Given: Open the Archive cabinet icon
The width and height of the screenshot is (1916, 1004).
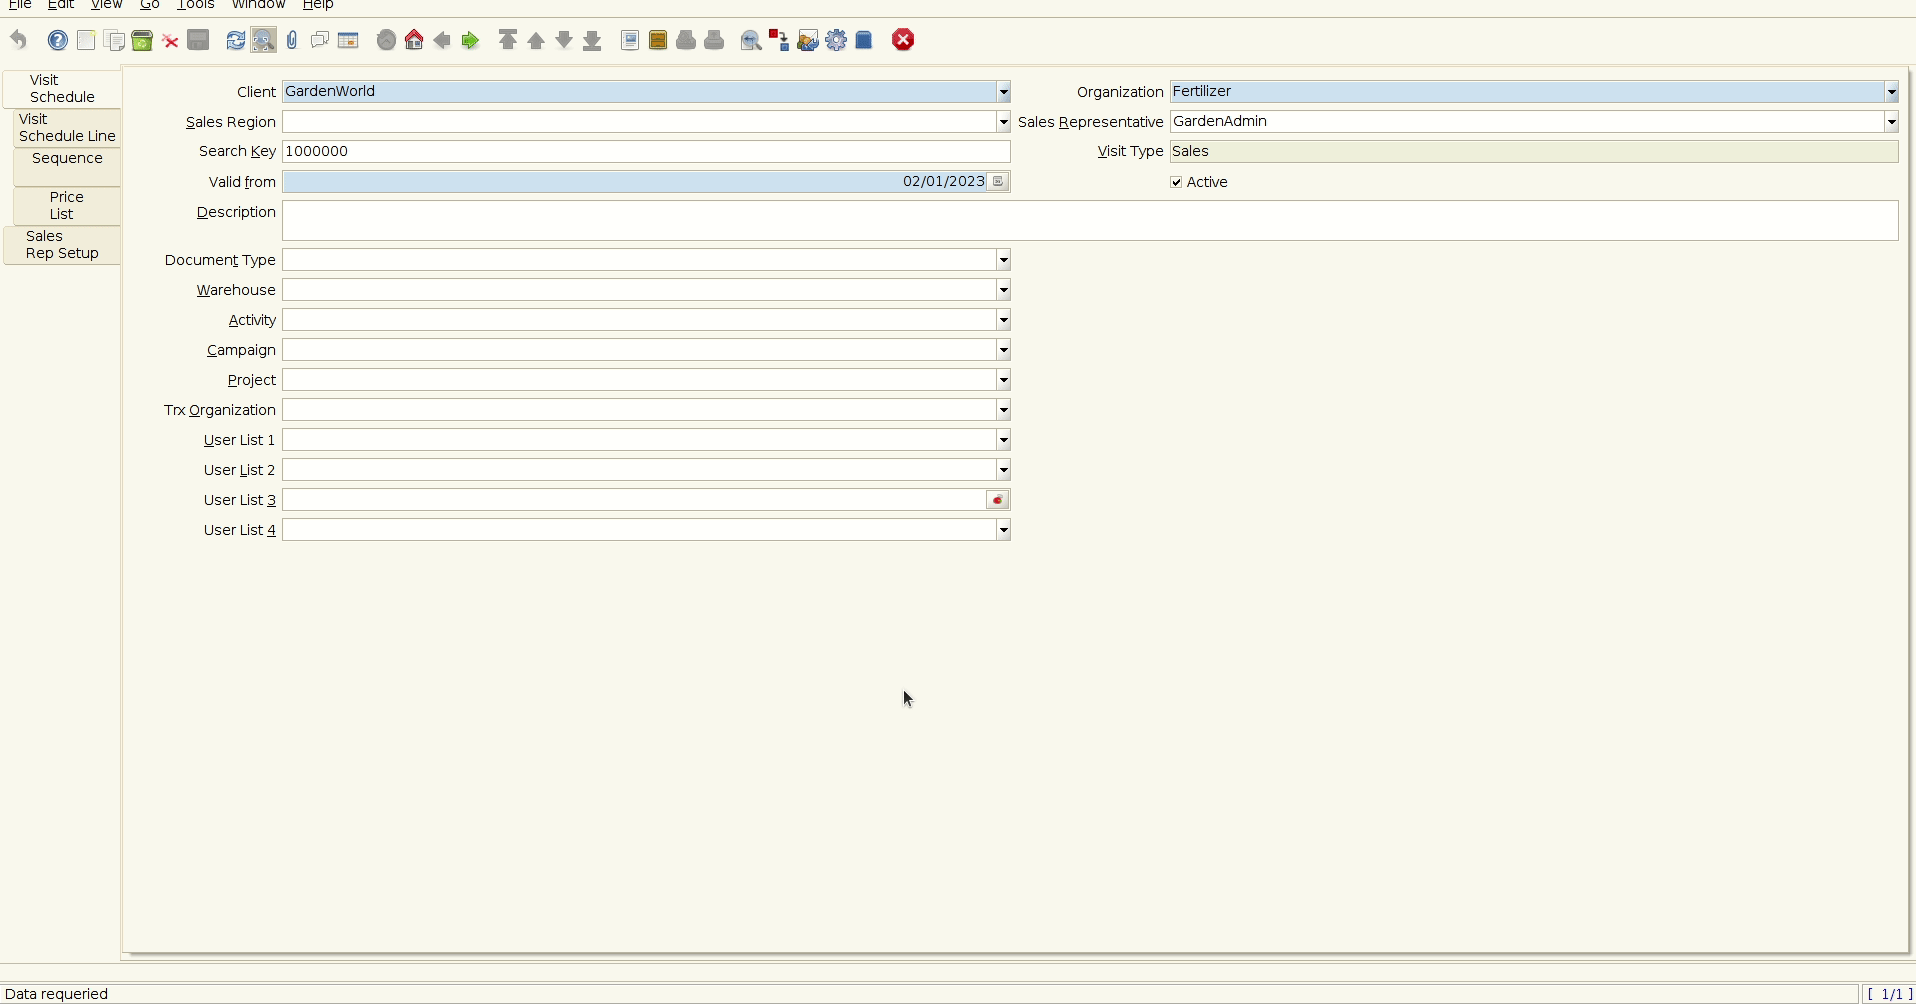Looking at the screenshot, I should pos(658,40).
